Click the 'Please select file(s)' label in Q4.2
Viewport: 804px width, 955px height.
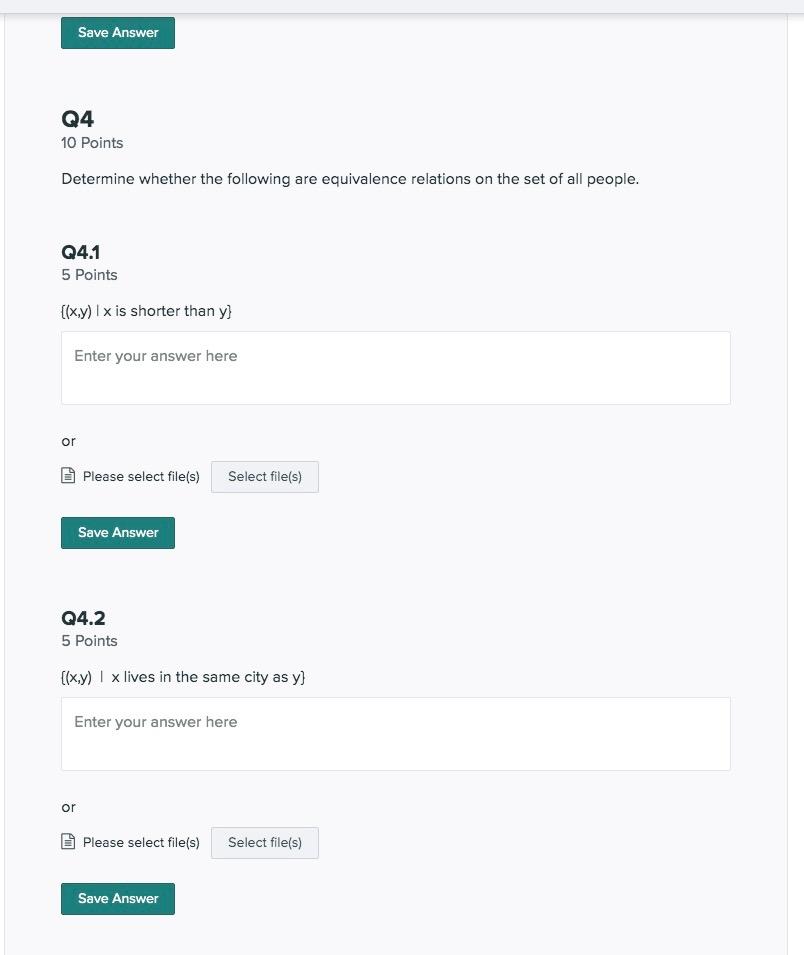(141, 843)
